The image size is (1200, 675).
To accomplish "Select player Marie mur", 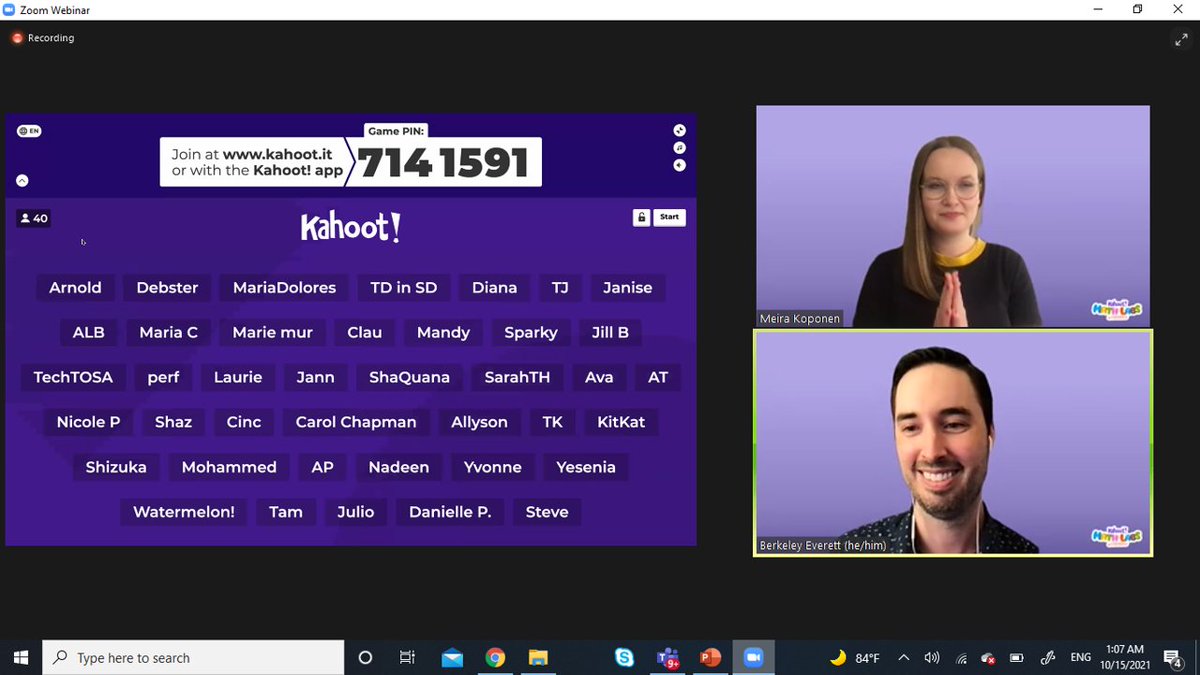I will point(273,333).
